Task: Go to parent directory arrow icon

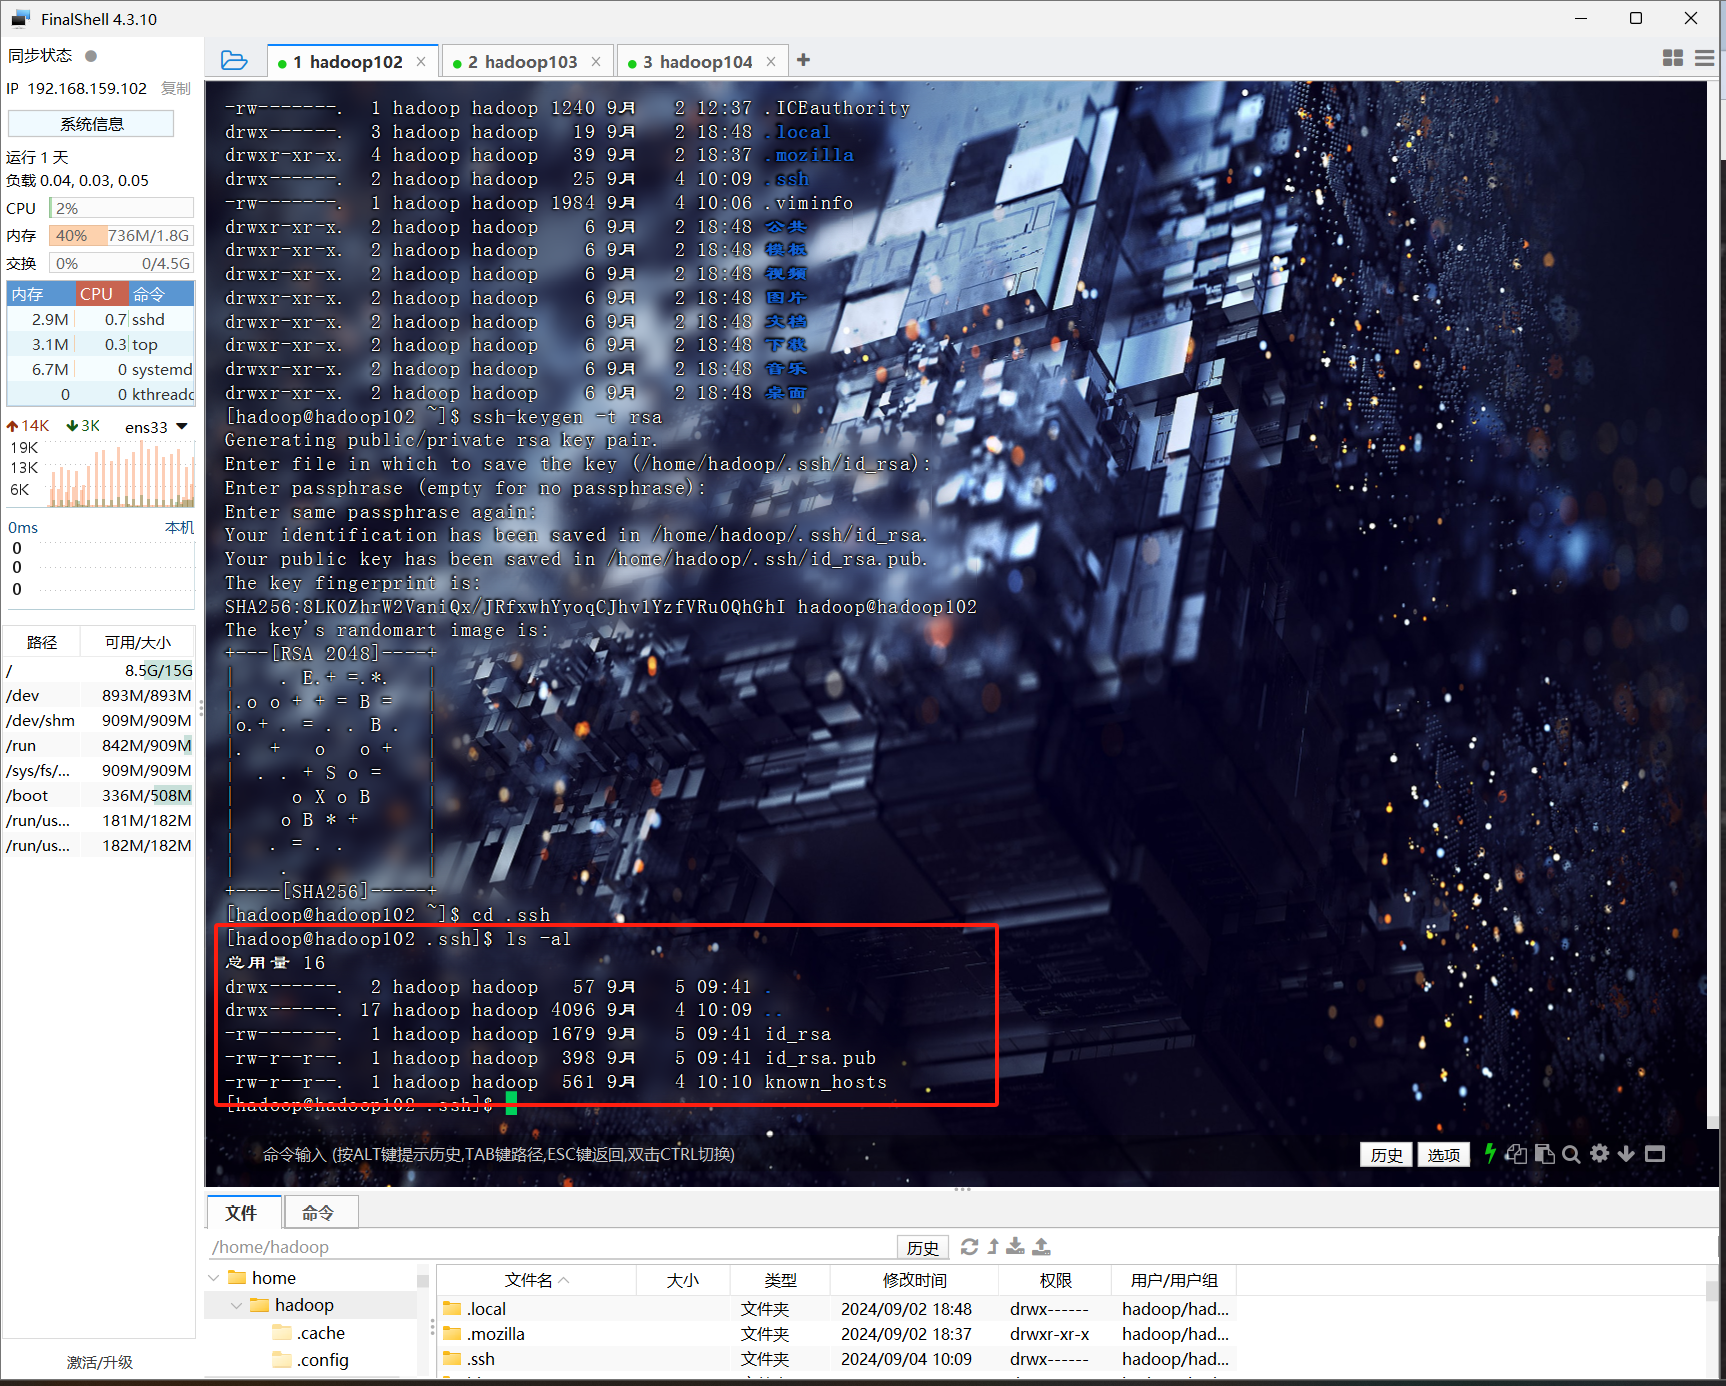Action: [993, 1247]
